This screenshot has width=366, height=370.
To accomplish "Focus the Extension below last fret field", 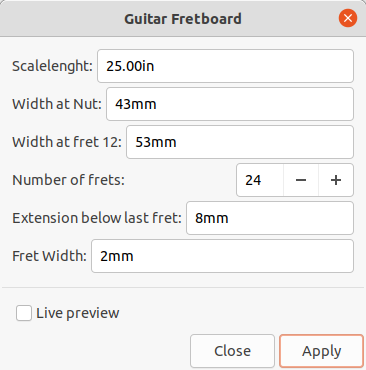I will point(270,218).
